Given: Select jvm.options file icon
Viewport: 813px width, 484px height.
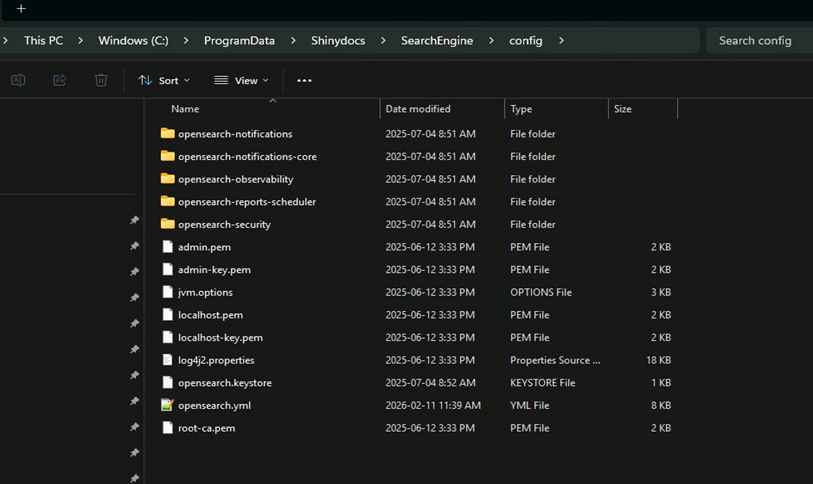Looking at the screenshot, I should coord(167,292).
